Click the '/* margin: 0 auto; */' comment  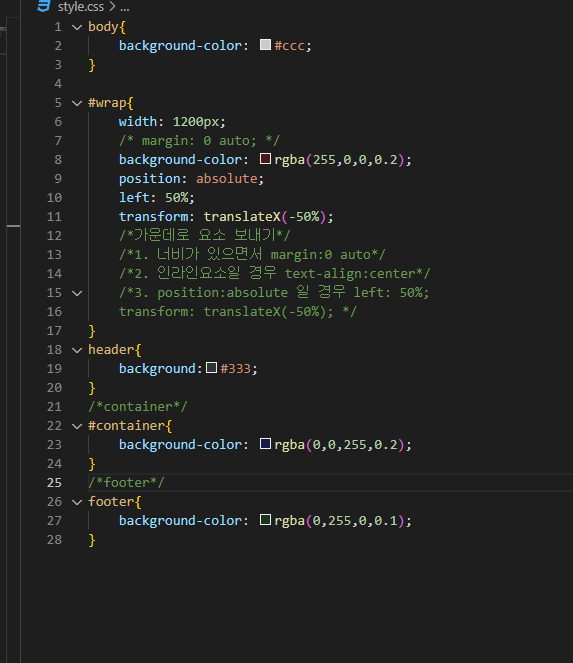(199, 141)
